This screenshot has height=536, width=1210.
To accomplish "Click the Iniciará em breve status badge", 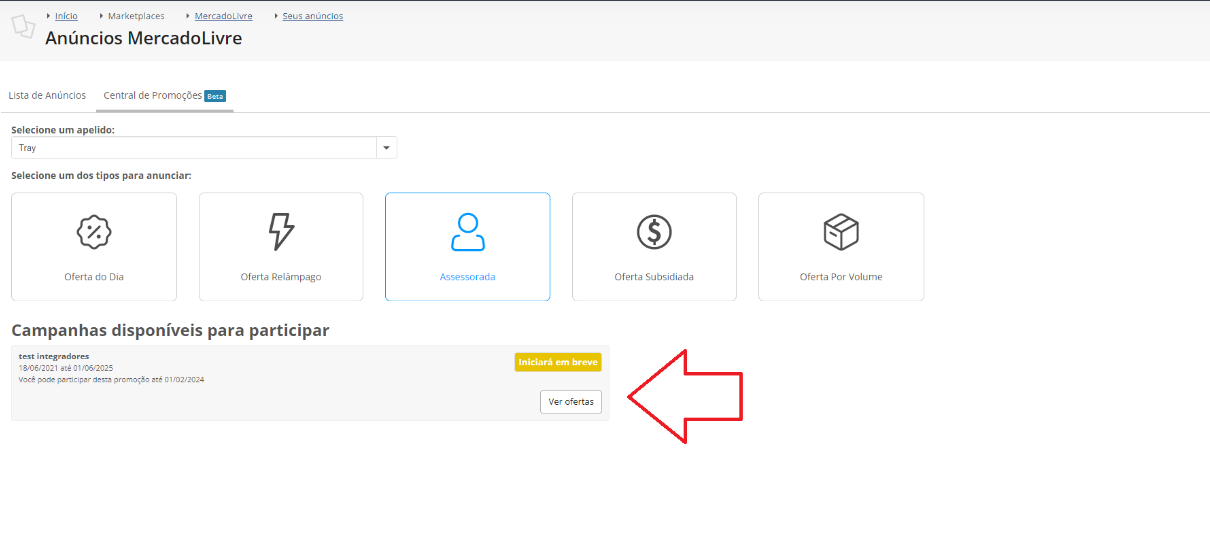I will 558,362.
